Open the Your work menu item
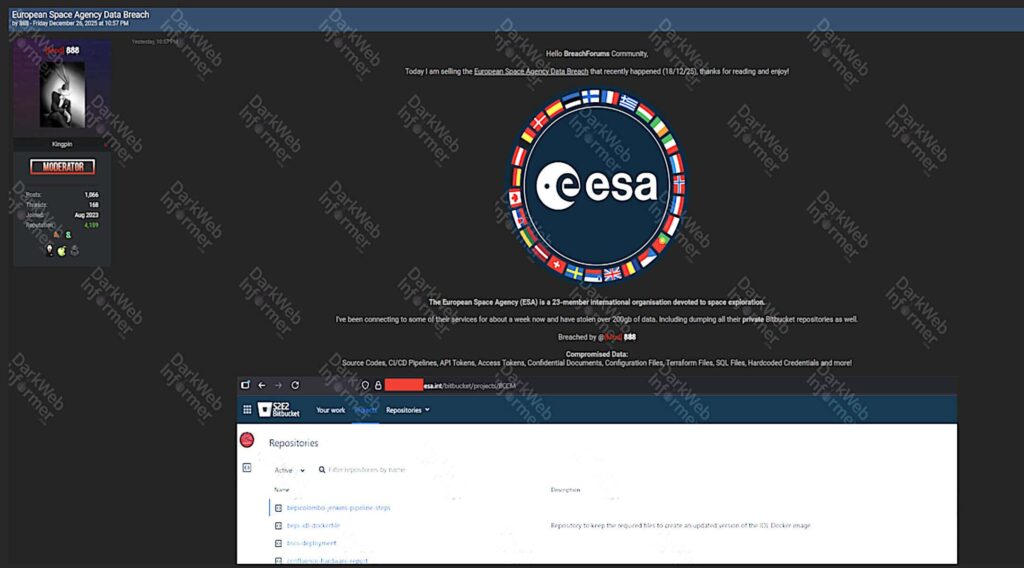The height and width of the screenshot is (568, 1024). (330, 410)
